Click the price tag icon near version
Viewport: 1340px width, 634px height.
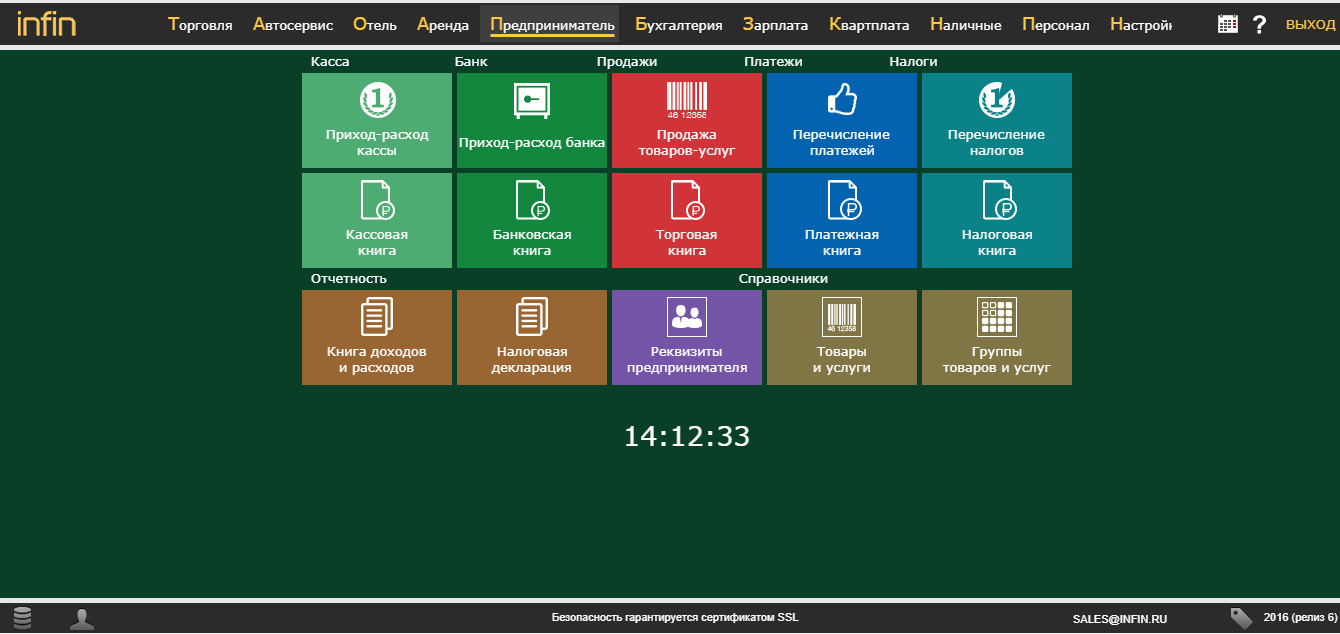point(1241,618)
